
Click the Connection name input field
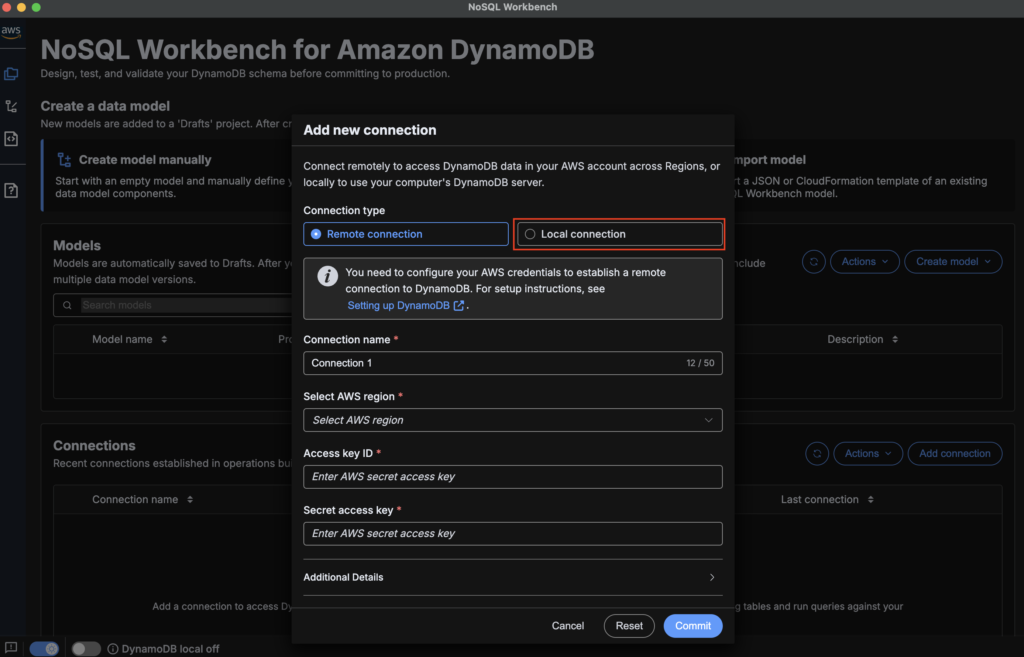(490, 363)
